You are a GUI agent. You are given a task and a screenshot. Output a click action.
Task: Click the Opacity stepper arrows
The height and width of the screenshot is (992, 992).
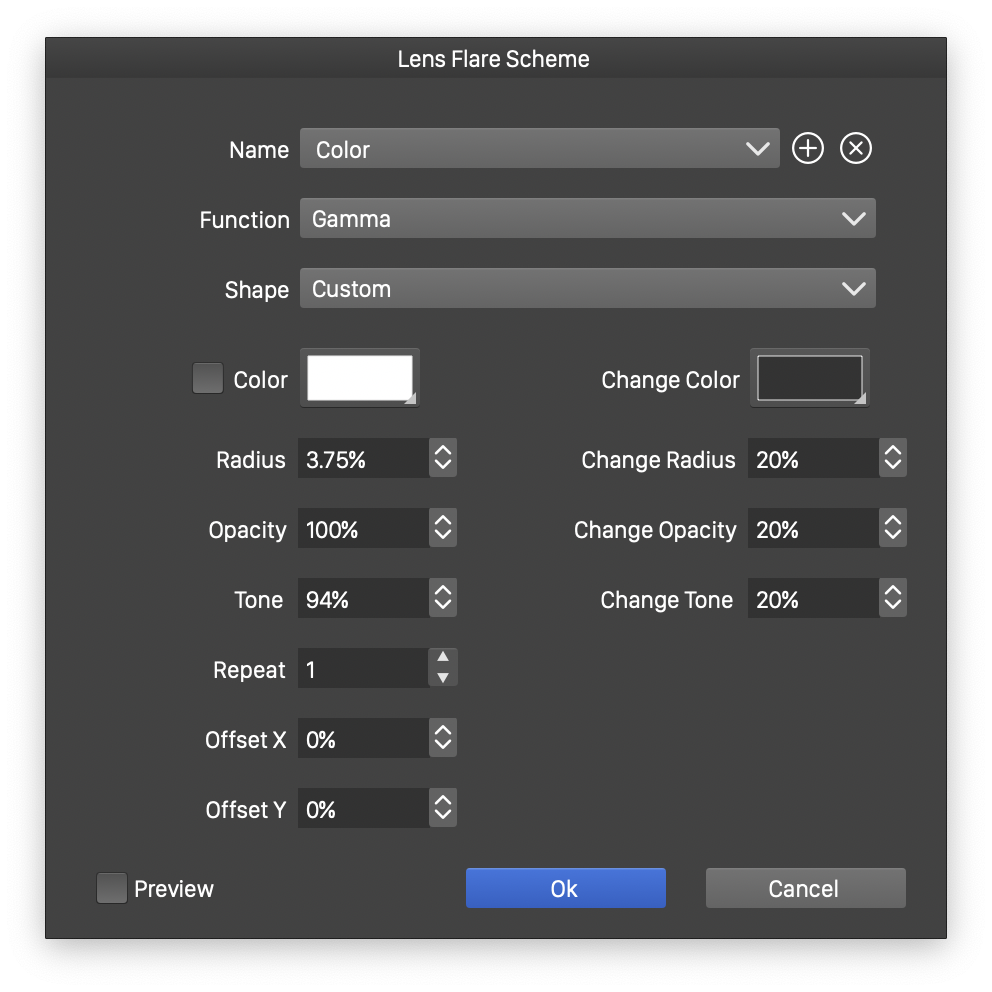[443, 529]
